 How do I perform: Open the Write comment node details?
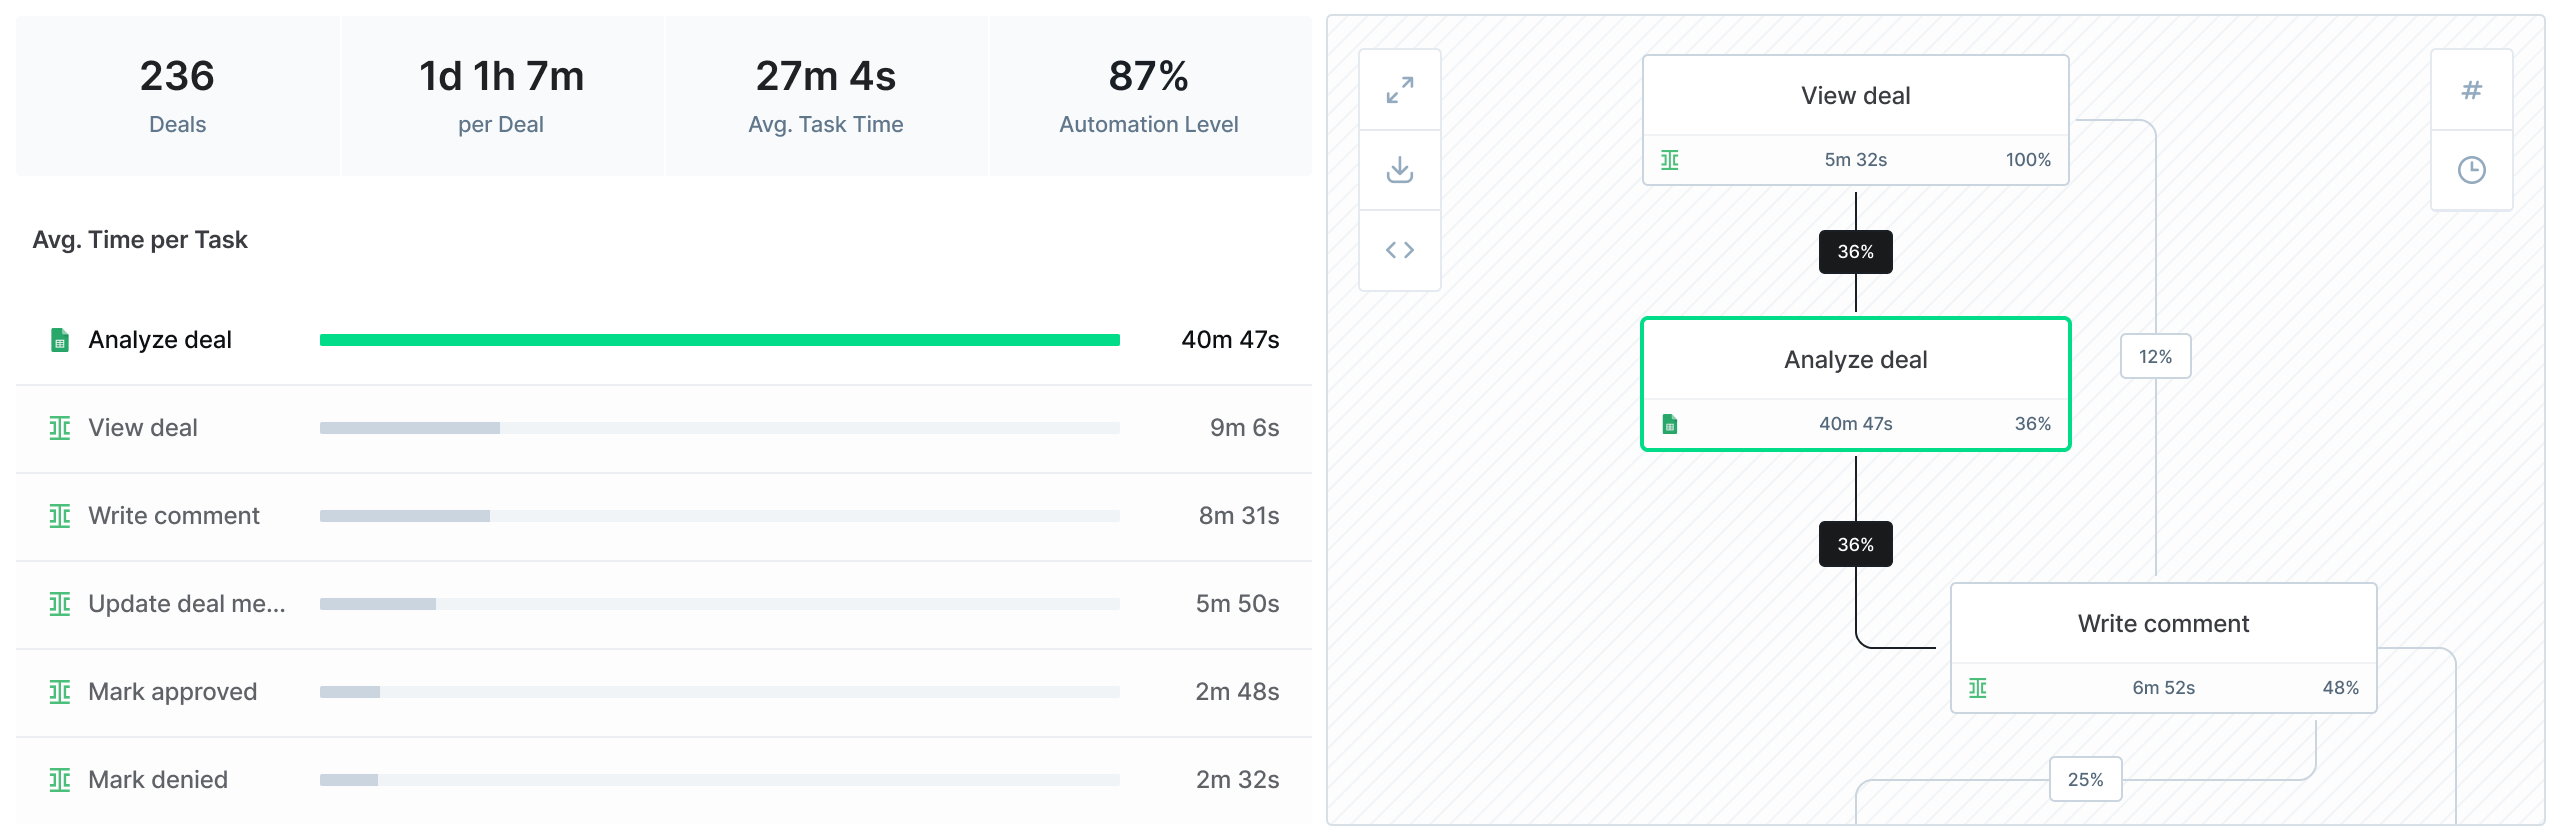coord(2162,623)
